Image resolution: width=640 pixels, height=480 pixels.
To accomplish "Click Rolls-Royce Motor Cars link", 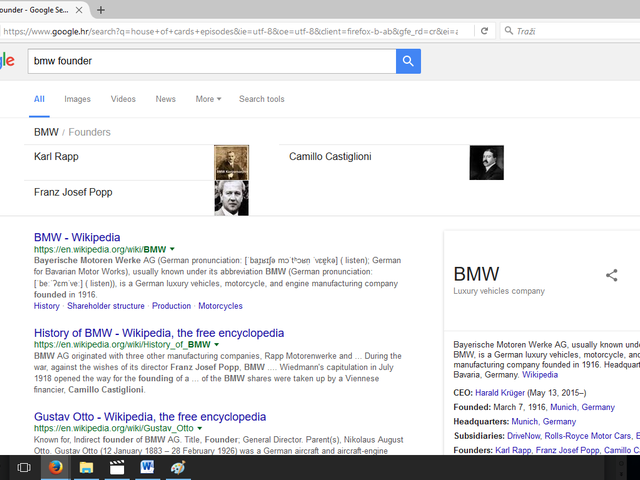I will 588,436.
